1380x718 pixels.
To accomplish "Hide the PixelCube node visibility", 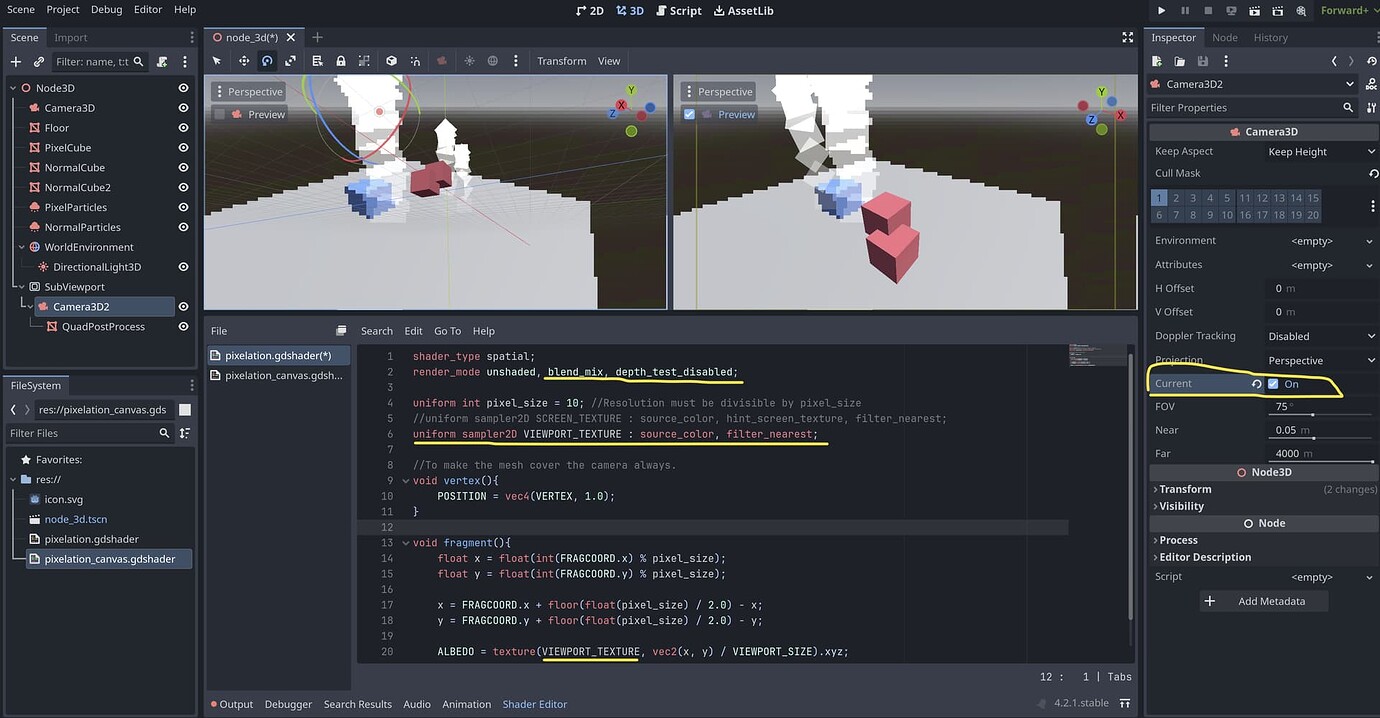I will click(x=183, y=148).
